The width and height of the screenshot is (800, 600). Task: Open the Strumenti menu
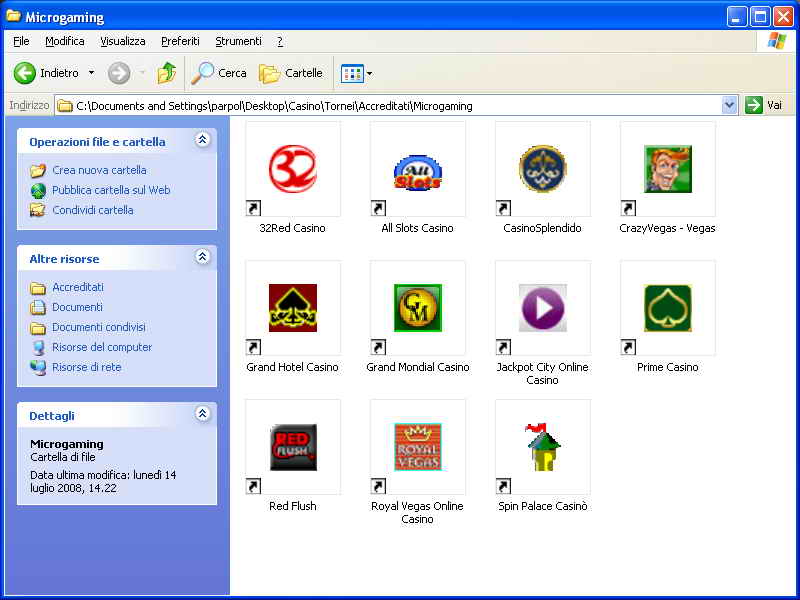(238, 41)
